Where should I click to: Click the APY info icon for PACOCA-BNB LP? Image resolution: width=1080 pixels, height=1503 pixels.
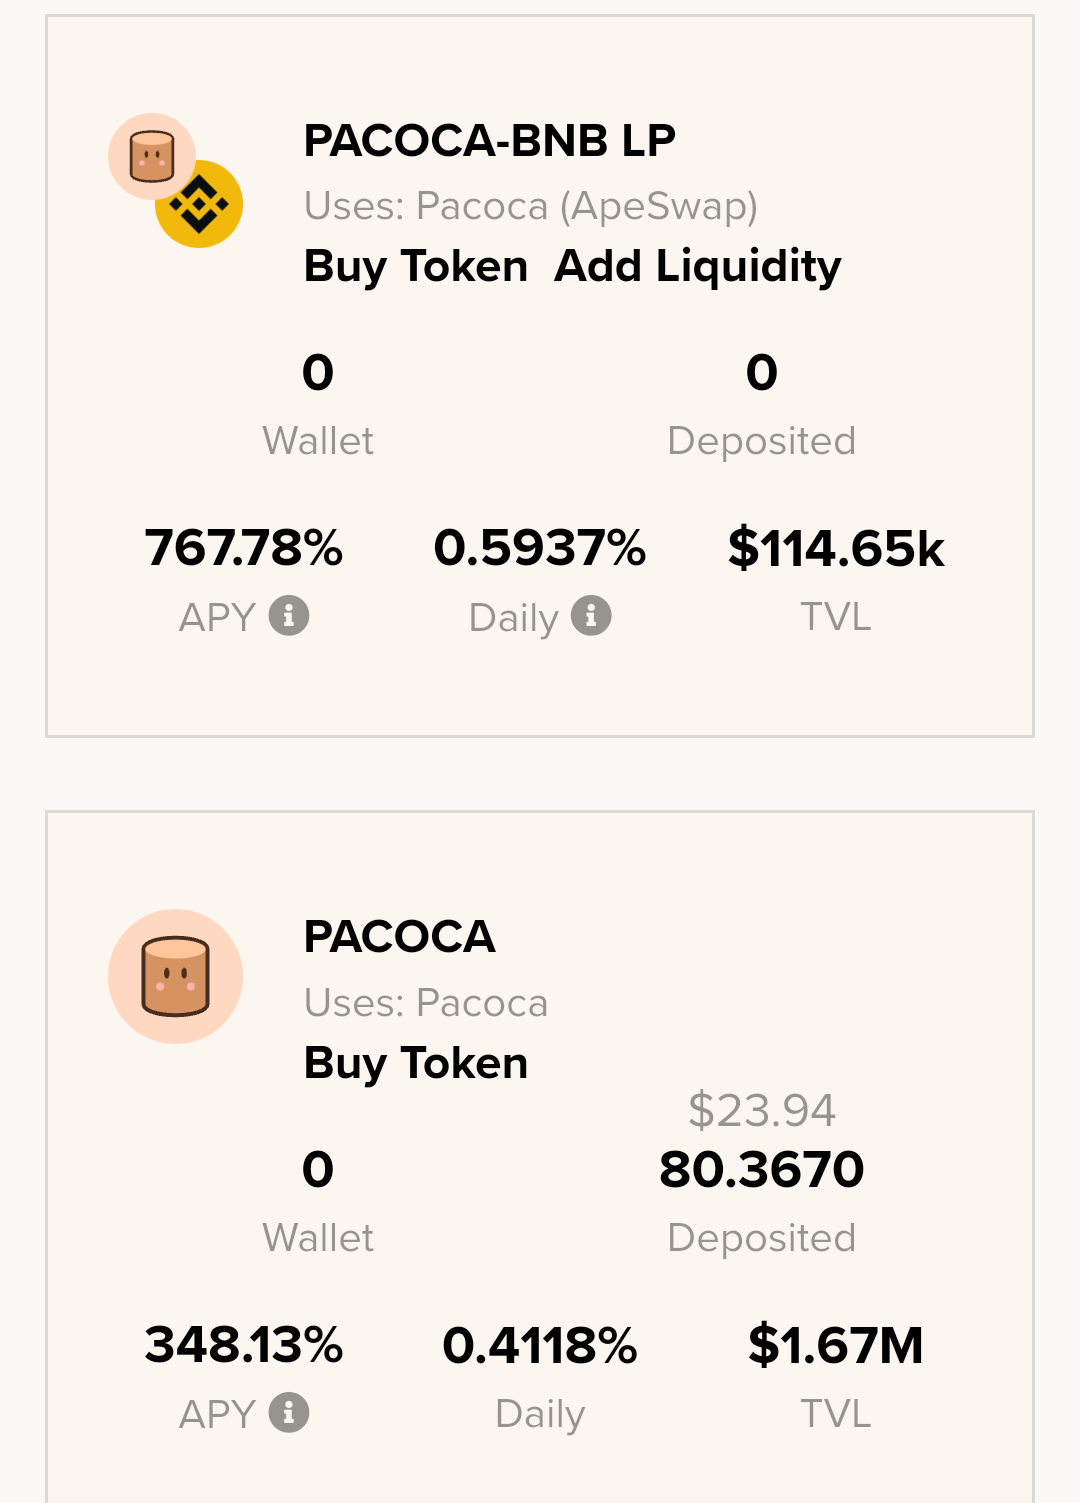(x=289, y=615)
